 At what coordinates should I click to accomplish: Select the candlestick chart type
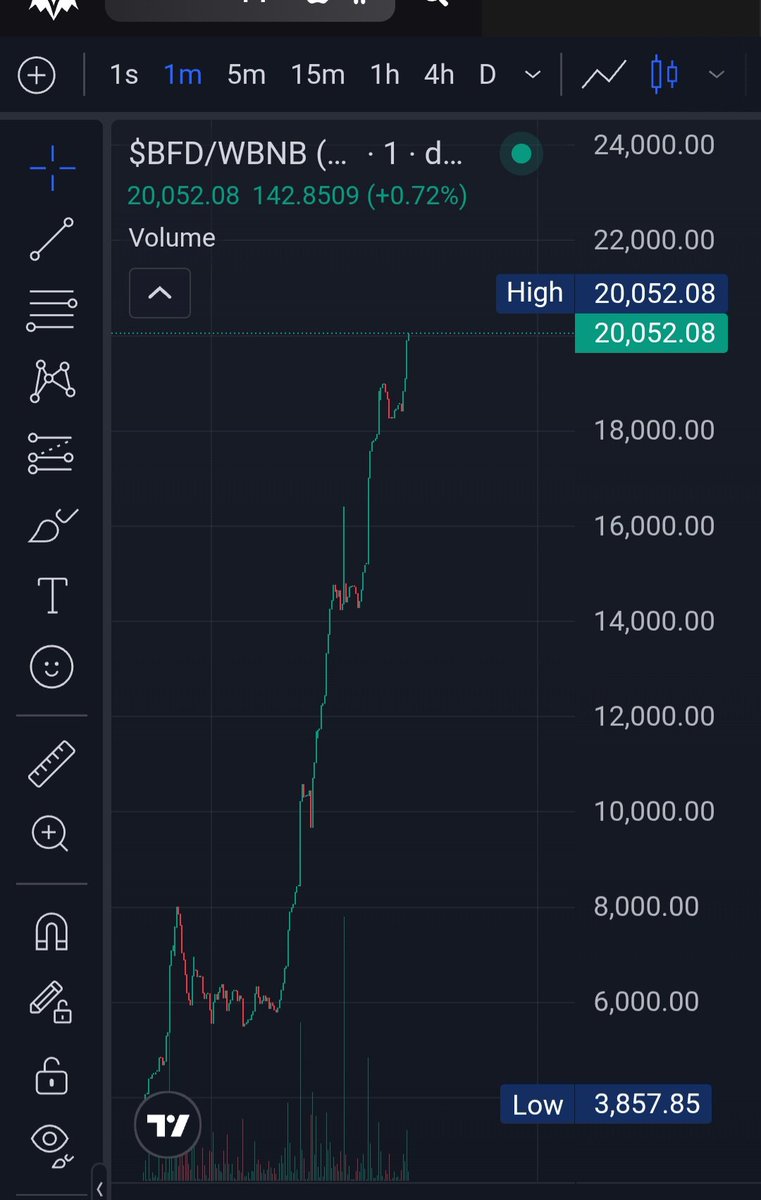[664, 75]
